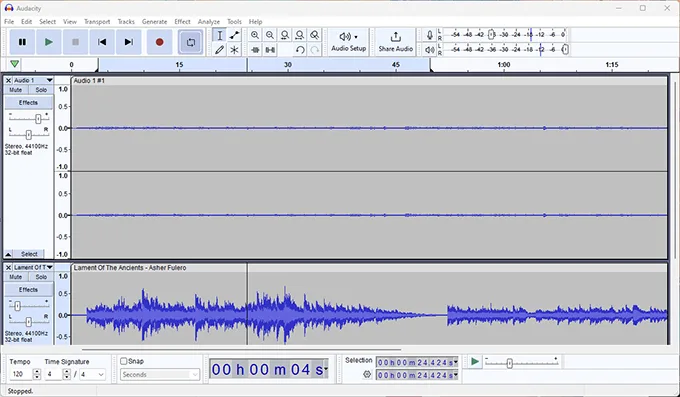This screenshot has width=680, height=397.
Task: Click Fit selection to width icon
Action: point(284,35)
